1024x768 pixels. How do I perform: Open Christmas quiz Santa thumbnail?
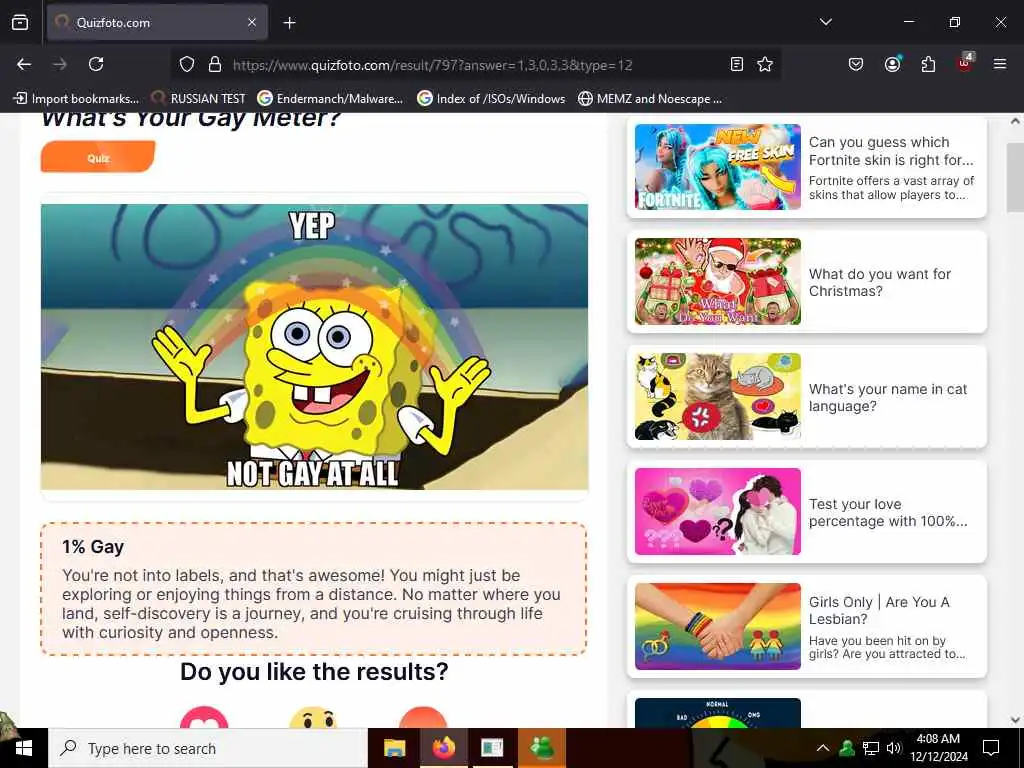[718, 281]
